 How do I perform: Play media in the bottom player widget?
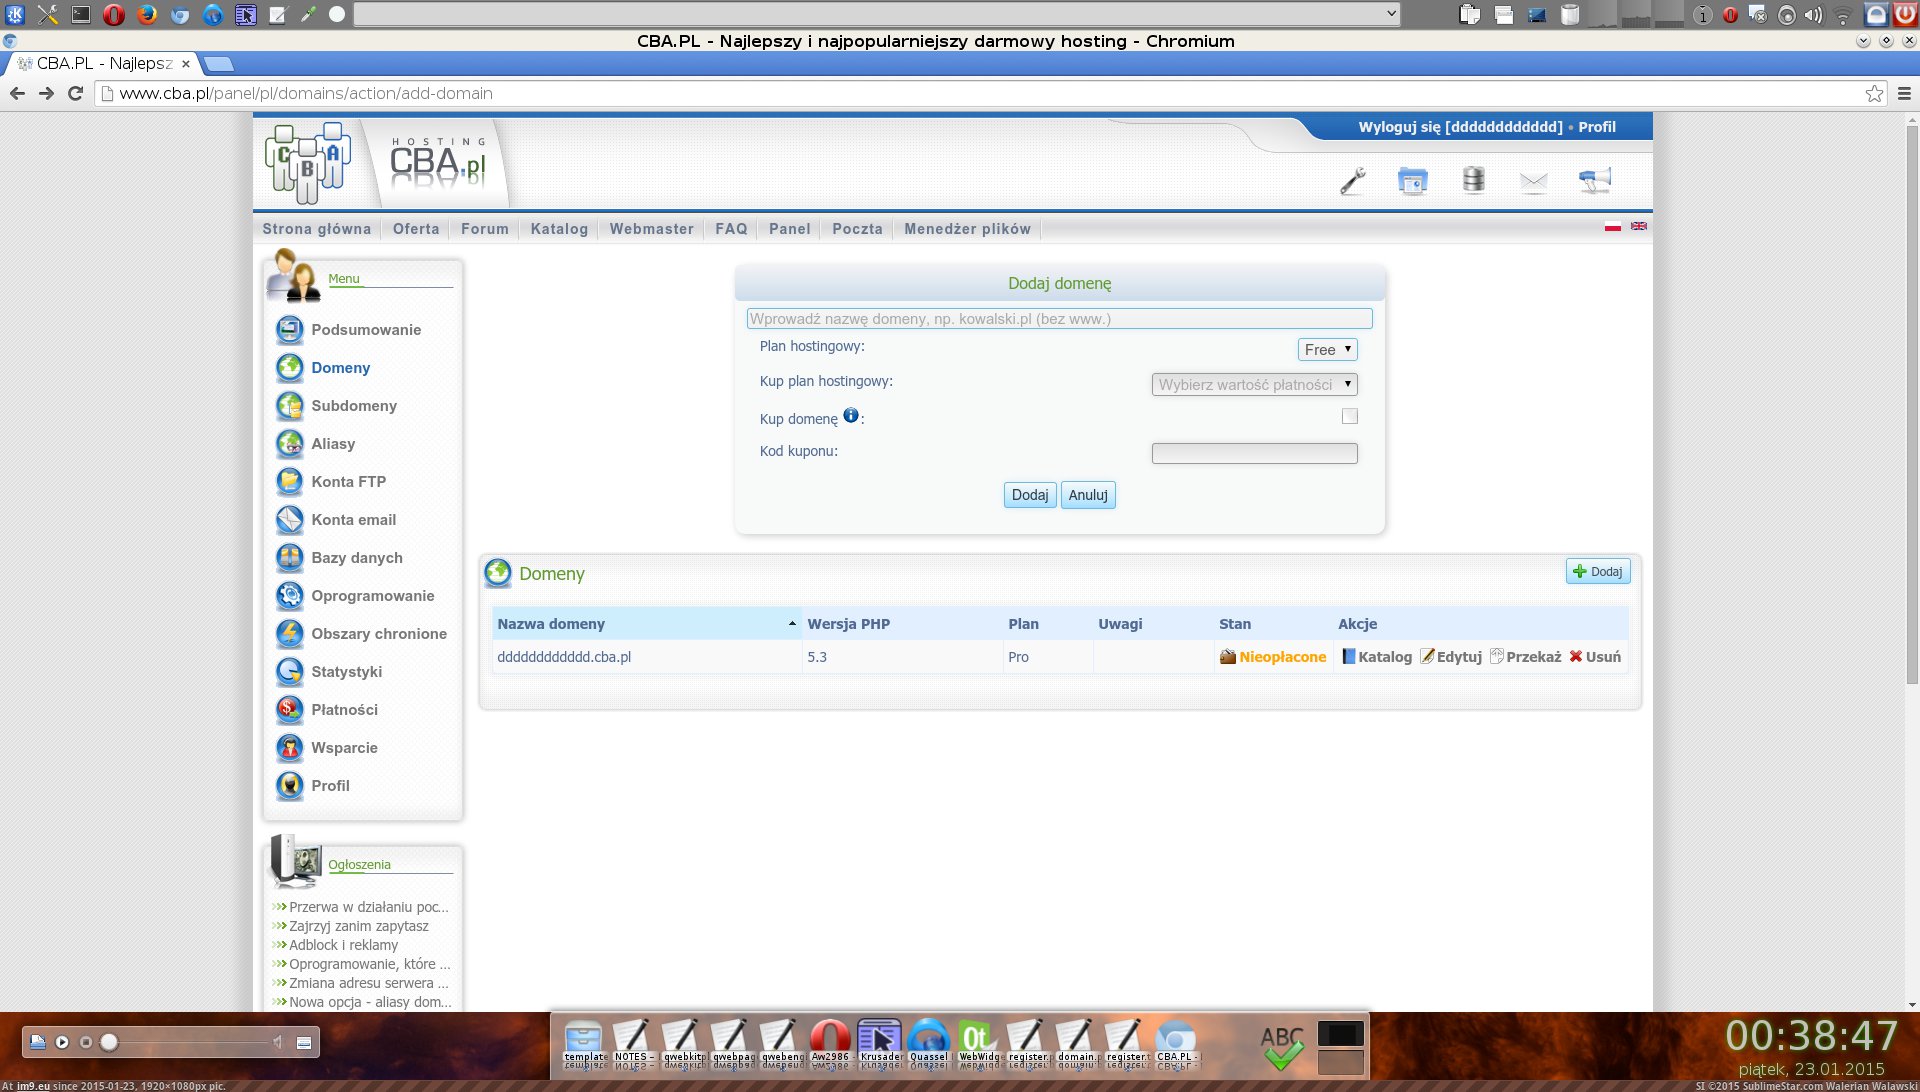pos(62,1042)
